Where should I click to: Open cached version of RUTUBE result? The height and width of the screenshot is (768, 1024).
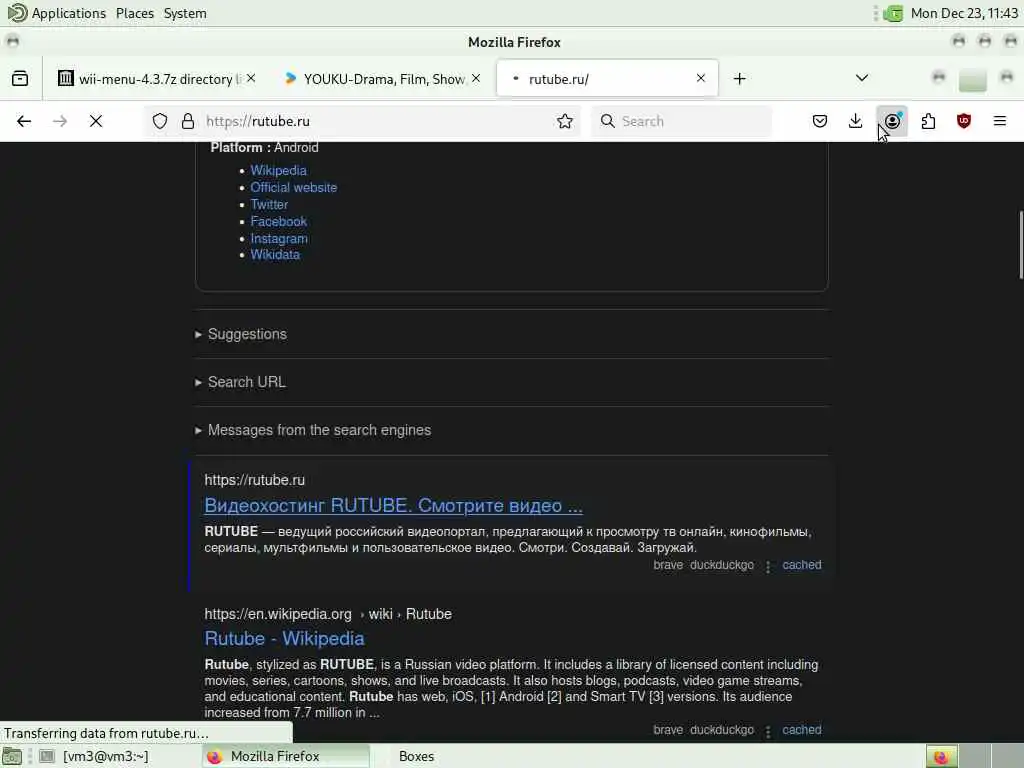(x=801, y=565)
